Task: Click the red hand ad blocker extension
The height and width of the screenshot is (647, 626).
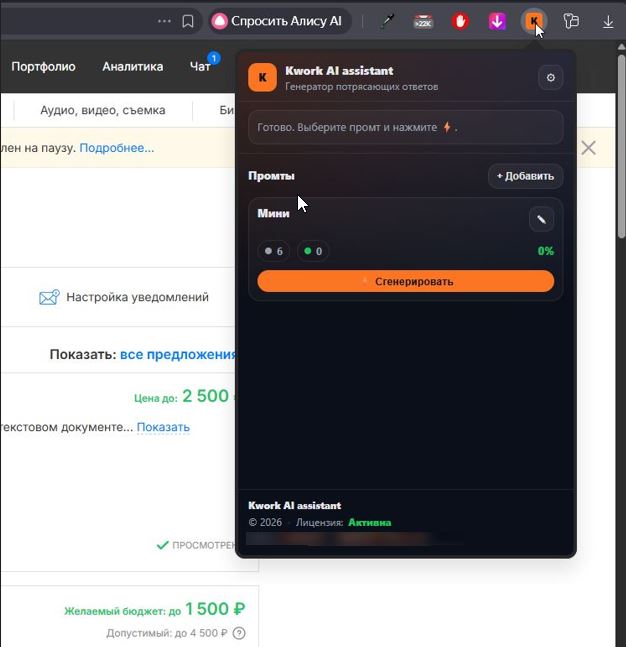Action: tap(460, 21)
